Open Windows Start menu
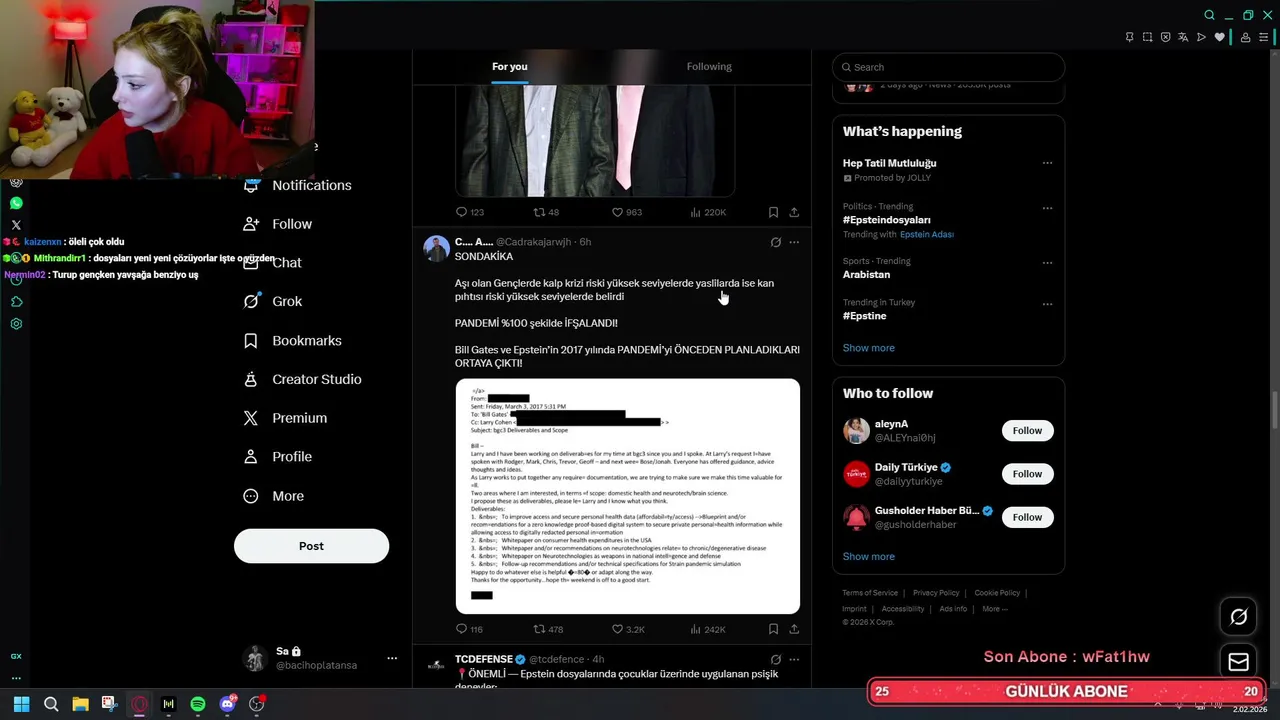1280x720 pixels. pos(21,704)
